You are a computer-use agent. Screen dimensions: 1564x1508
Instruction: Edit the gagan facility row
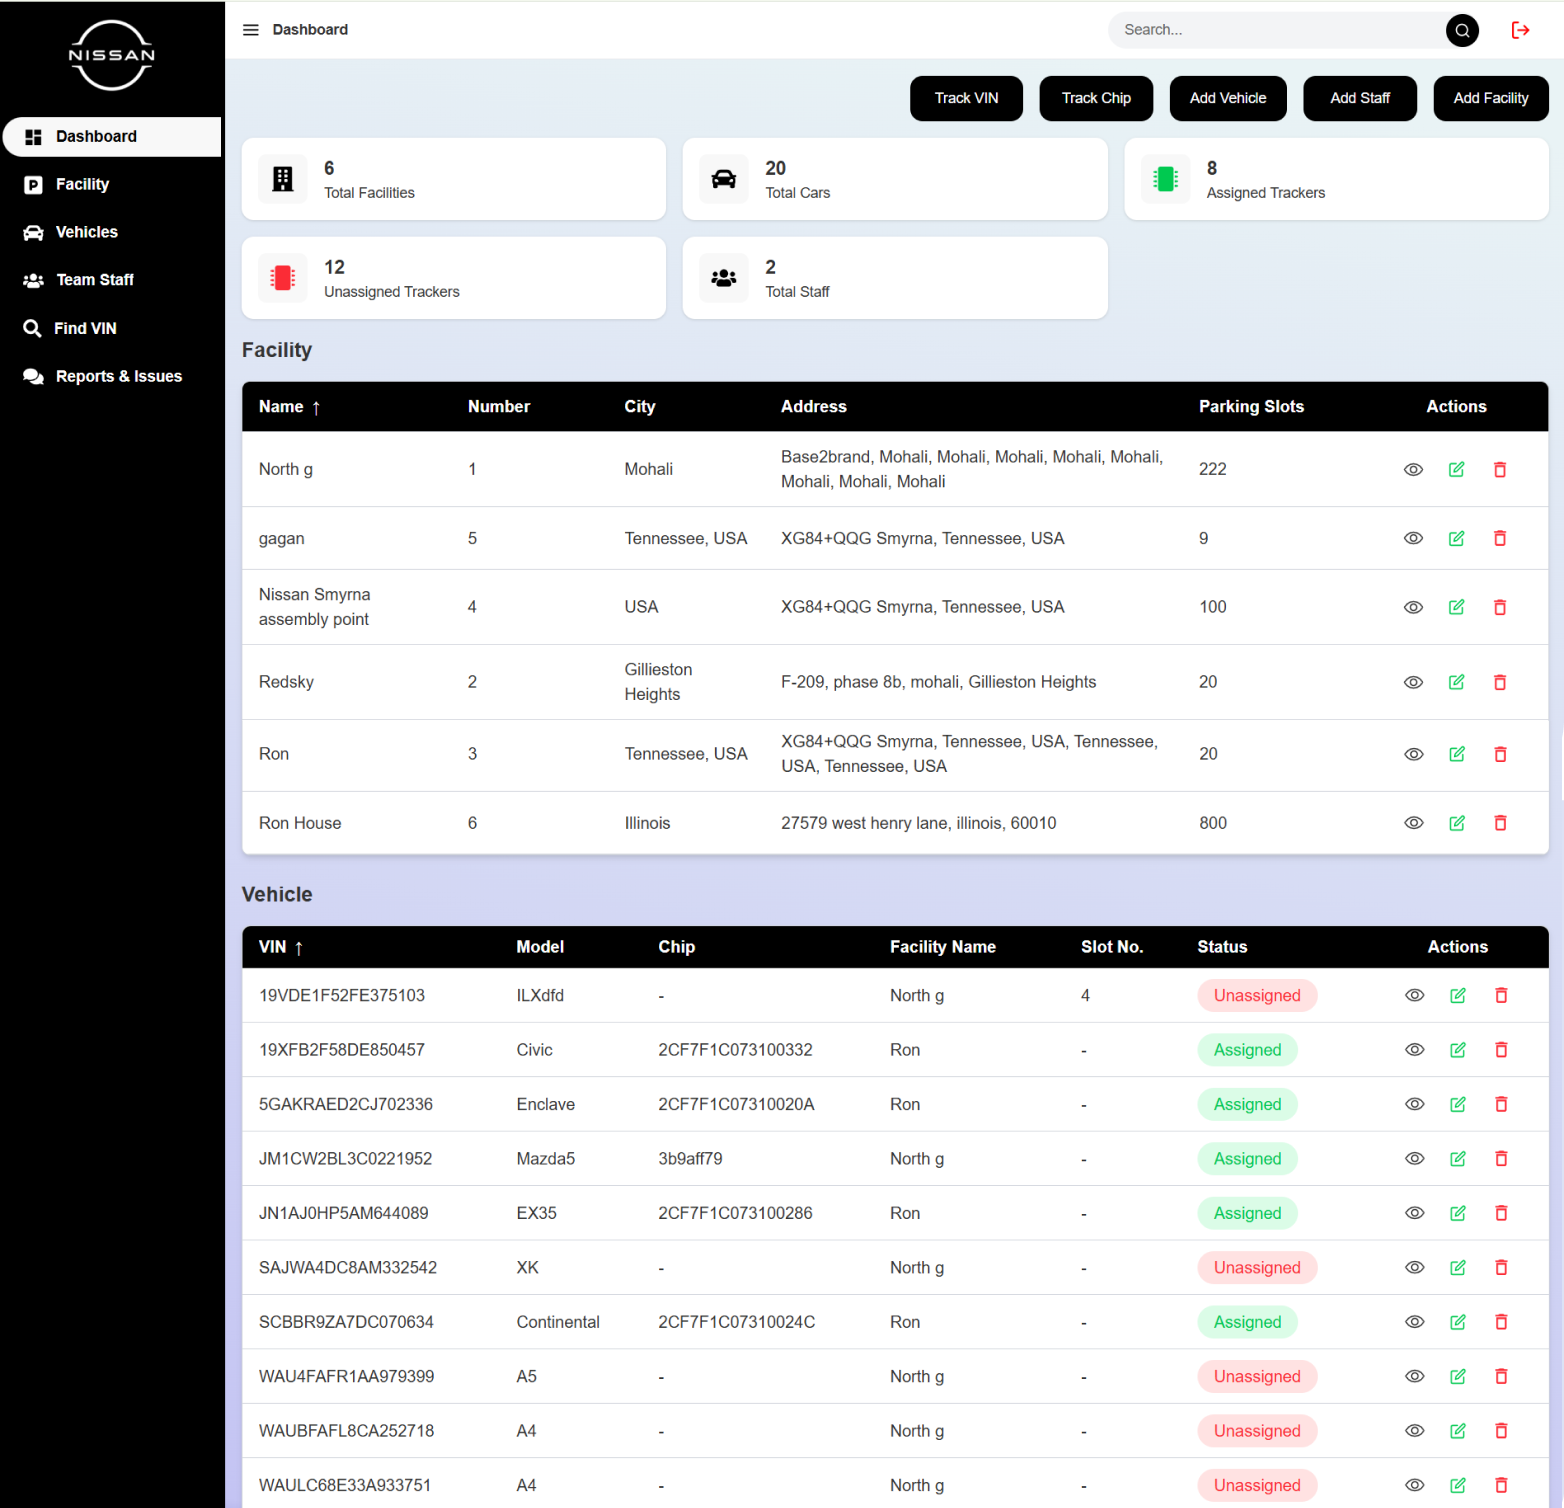[1456, 538]
